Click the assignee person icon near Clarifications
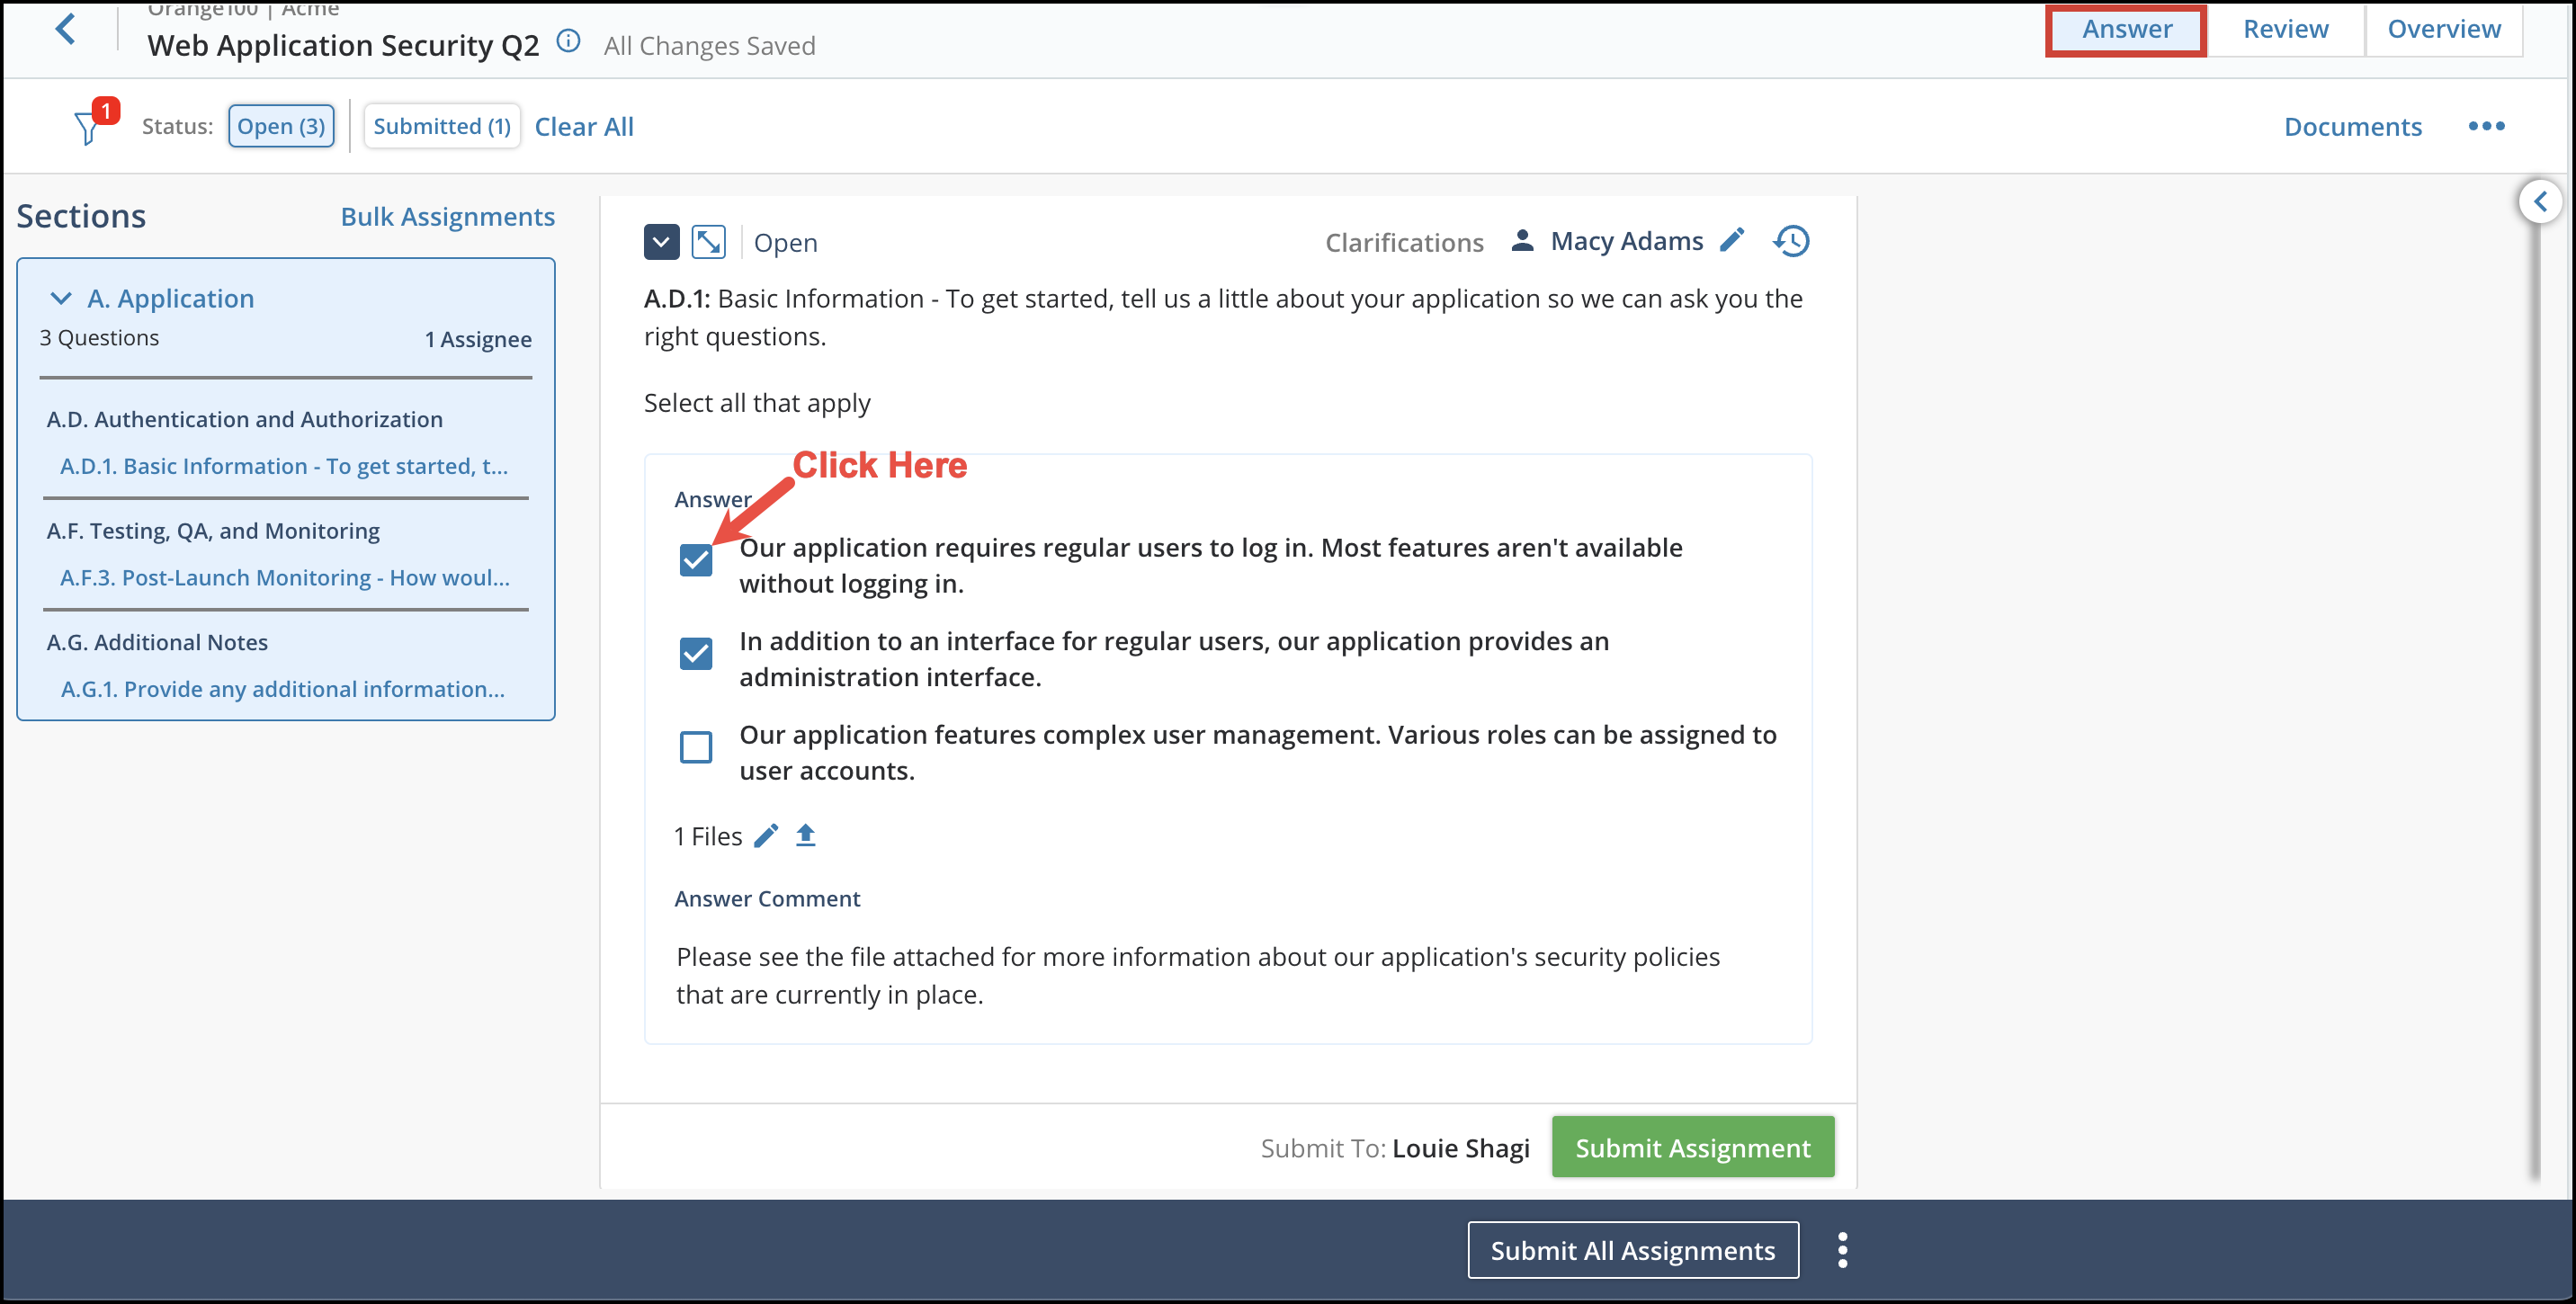This screenshot has width=2576, height=1304. [x=1522, y=240]
